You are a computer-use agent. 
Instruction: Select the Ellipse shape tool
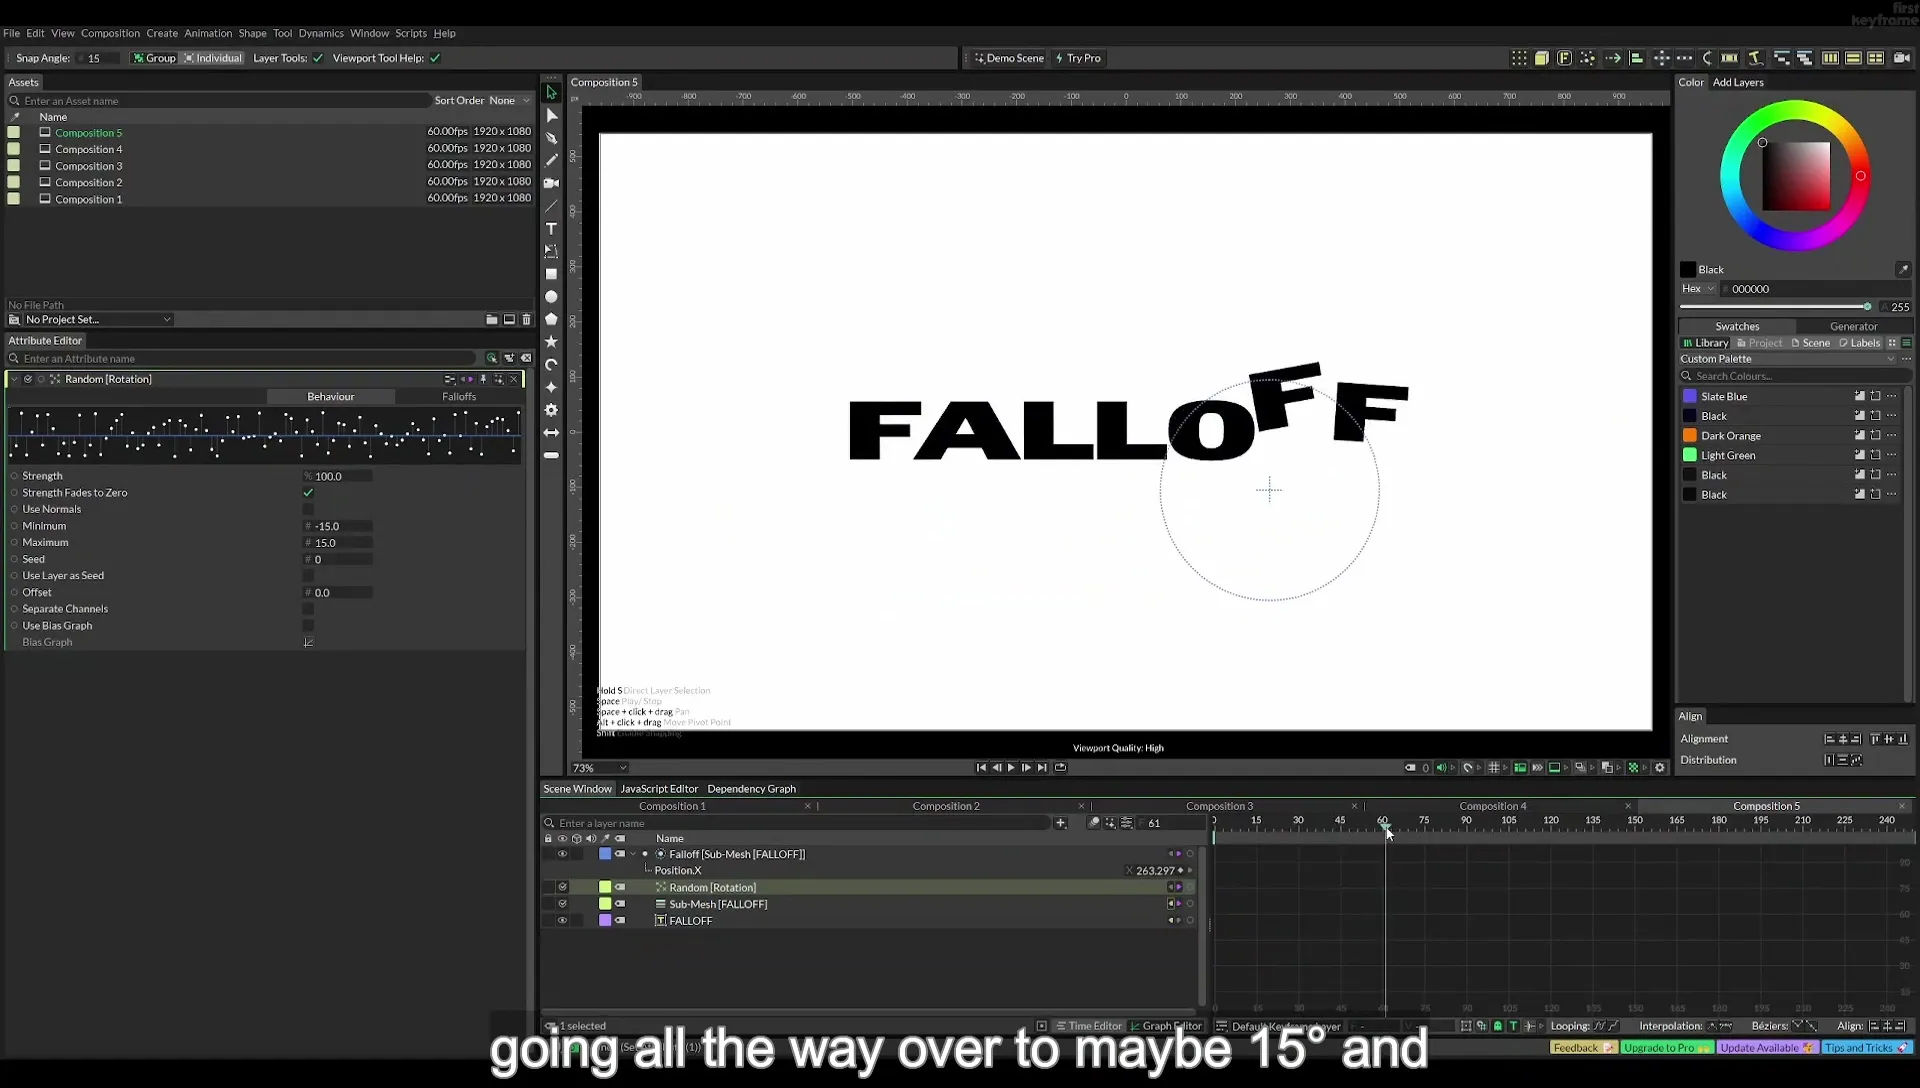click(551, 297)
